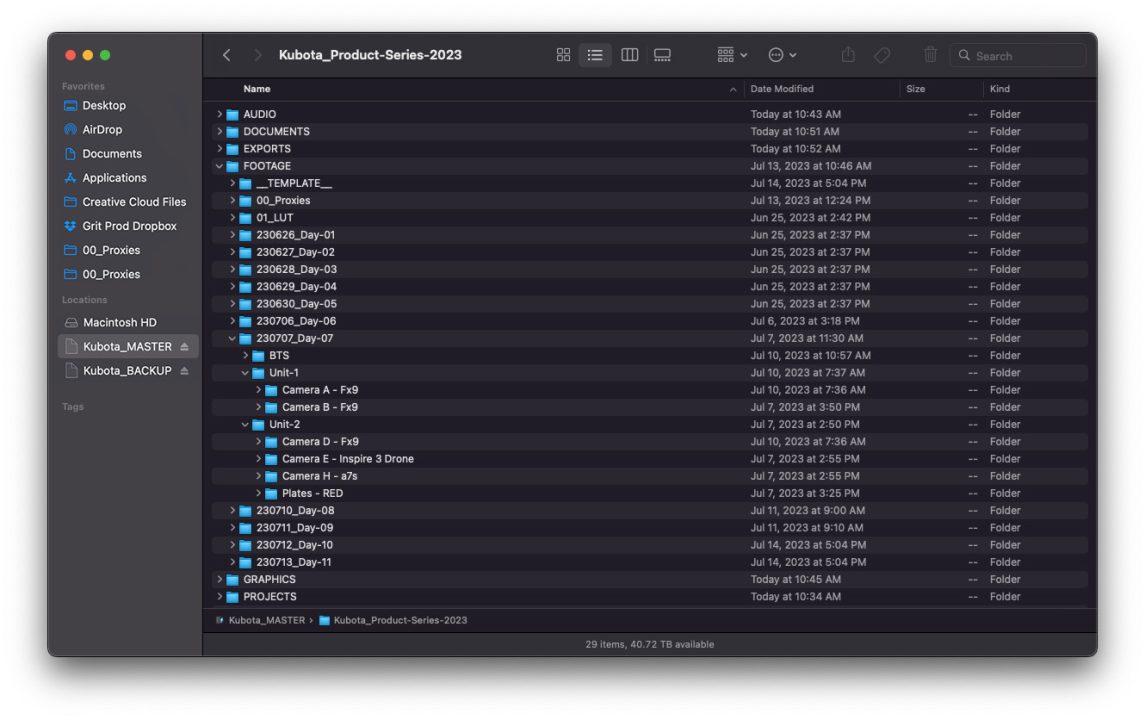The width and height of the screenshot is (1145, 720).
Task: Expand the GRAPHICS folder
Action: click(x=219, y=579)
